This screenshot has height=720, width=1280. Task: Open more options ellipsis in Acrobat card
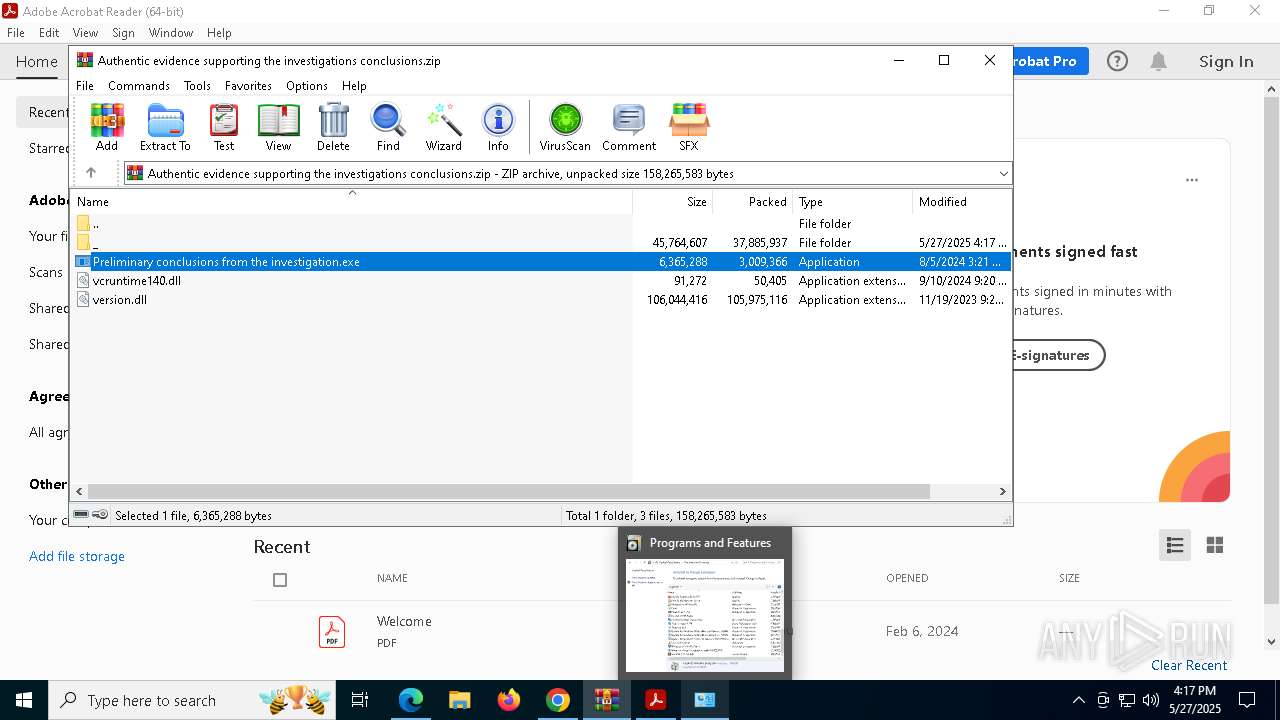[x=1192, y=181]
